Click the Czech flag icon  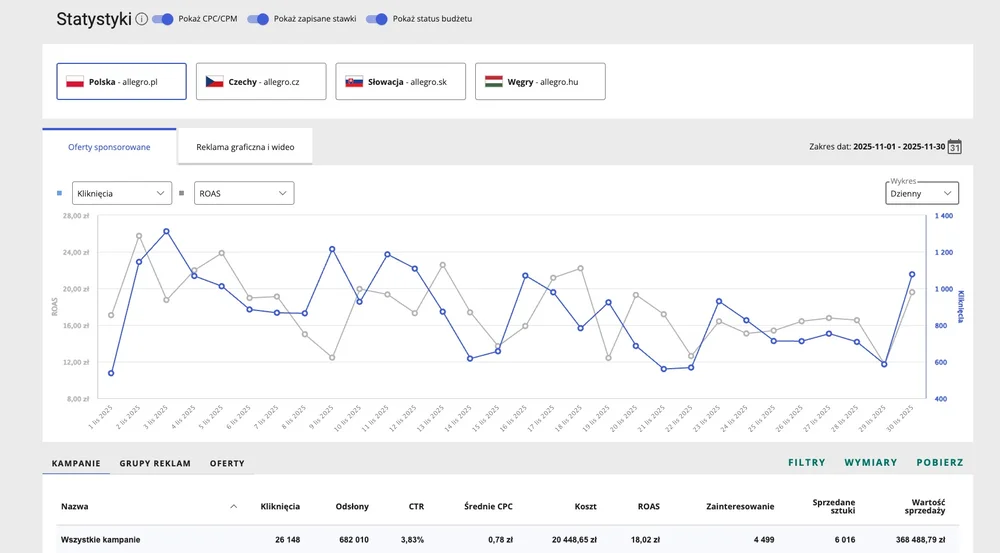214,82
